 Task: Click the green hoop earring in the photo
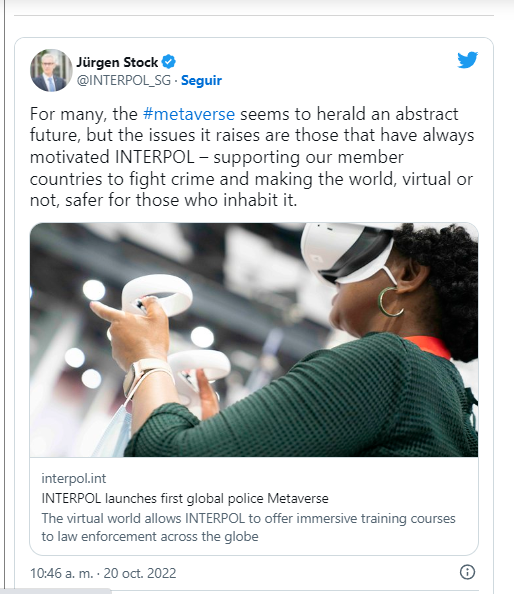click(x=390, y=302)
